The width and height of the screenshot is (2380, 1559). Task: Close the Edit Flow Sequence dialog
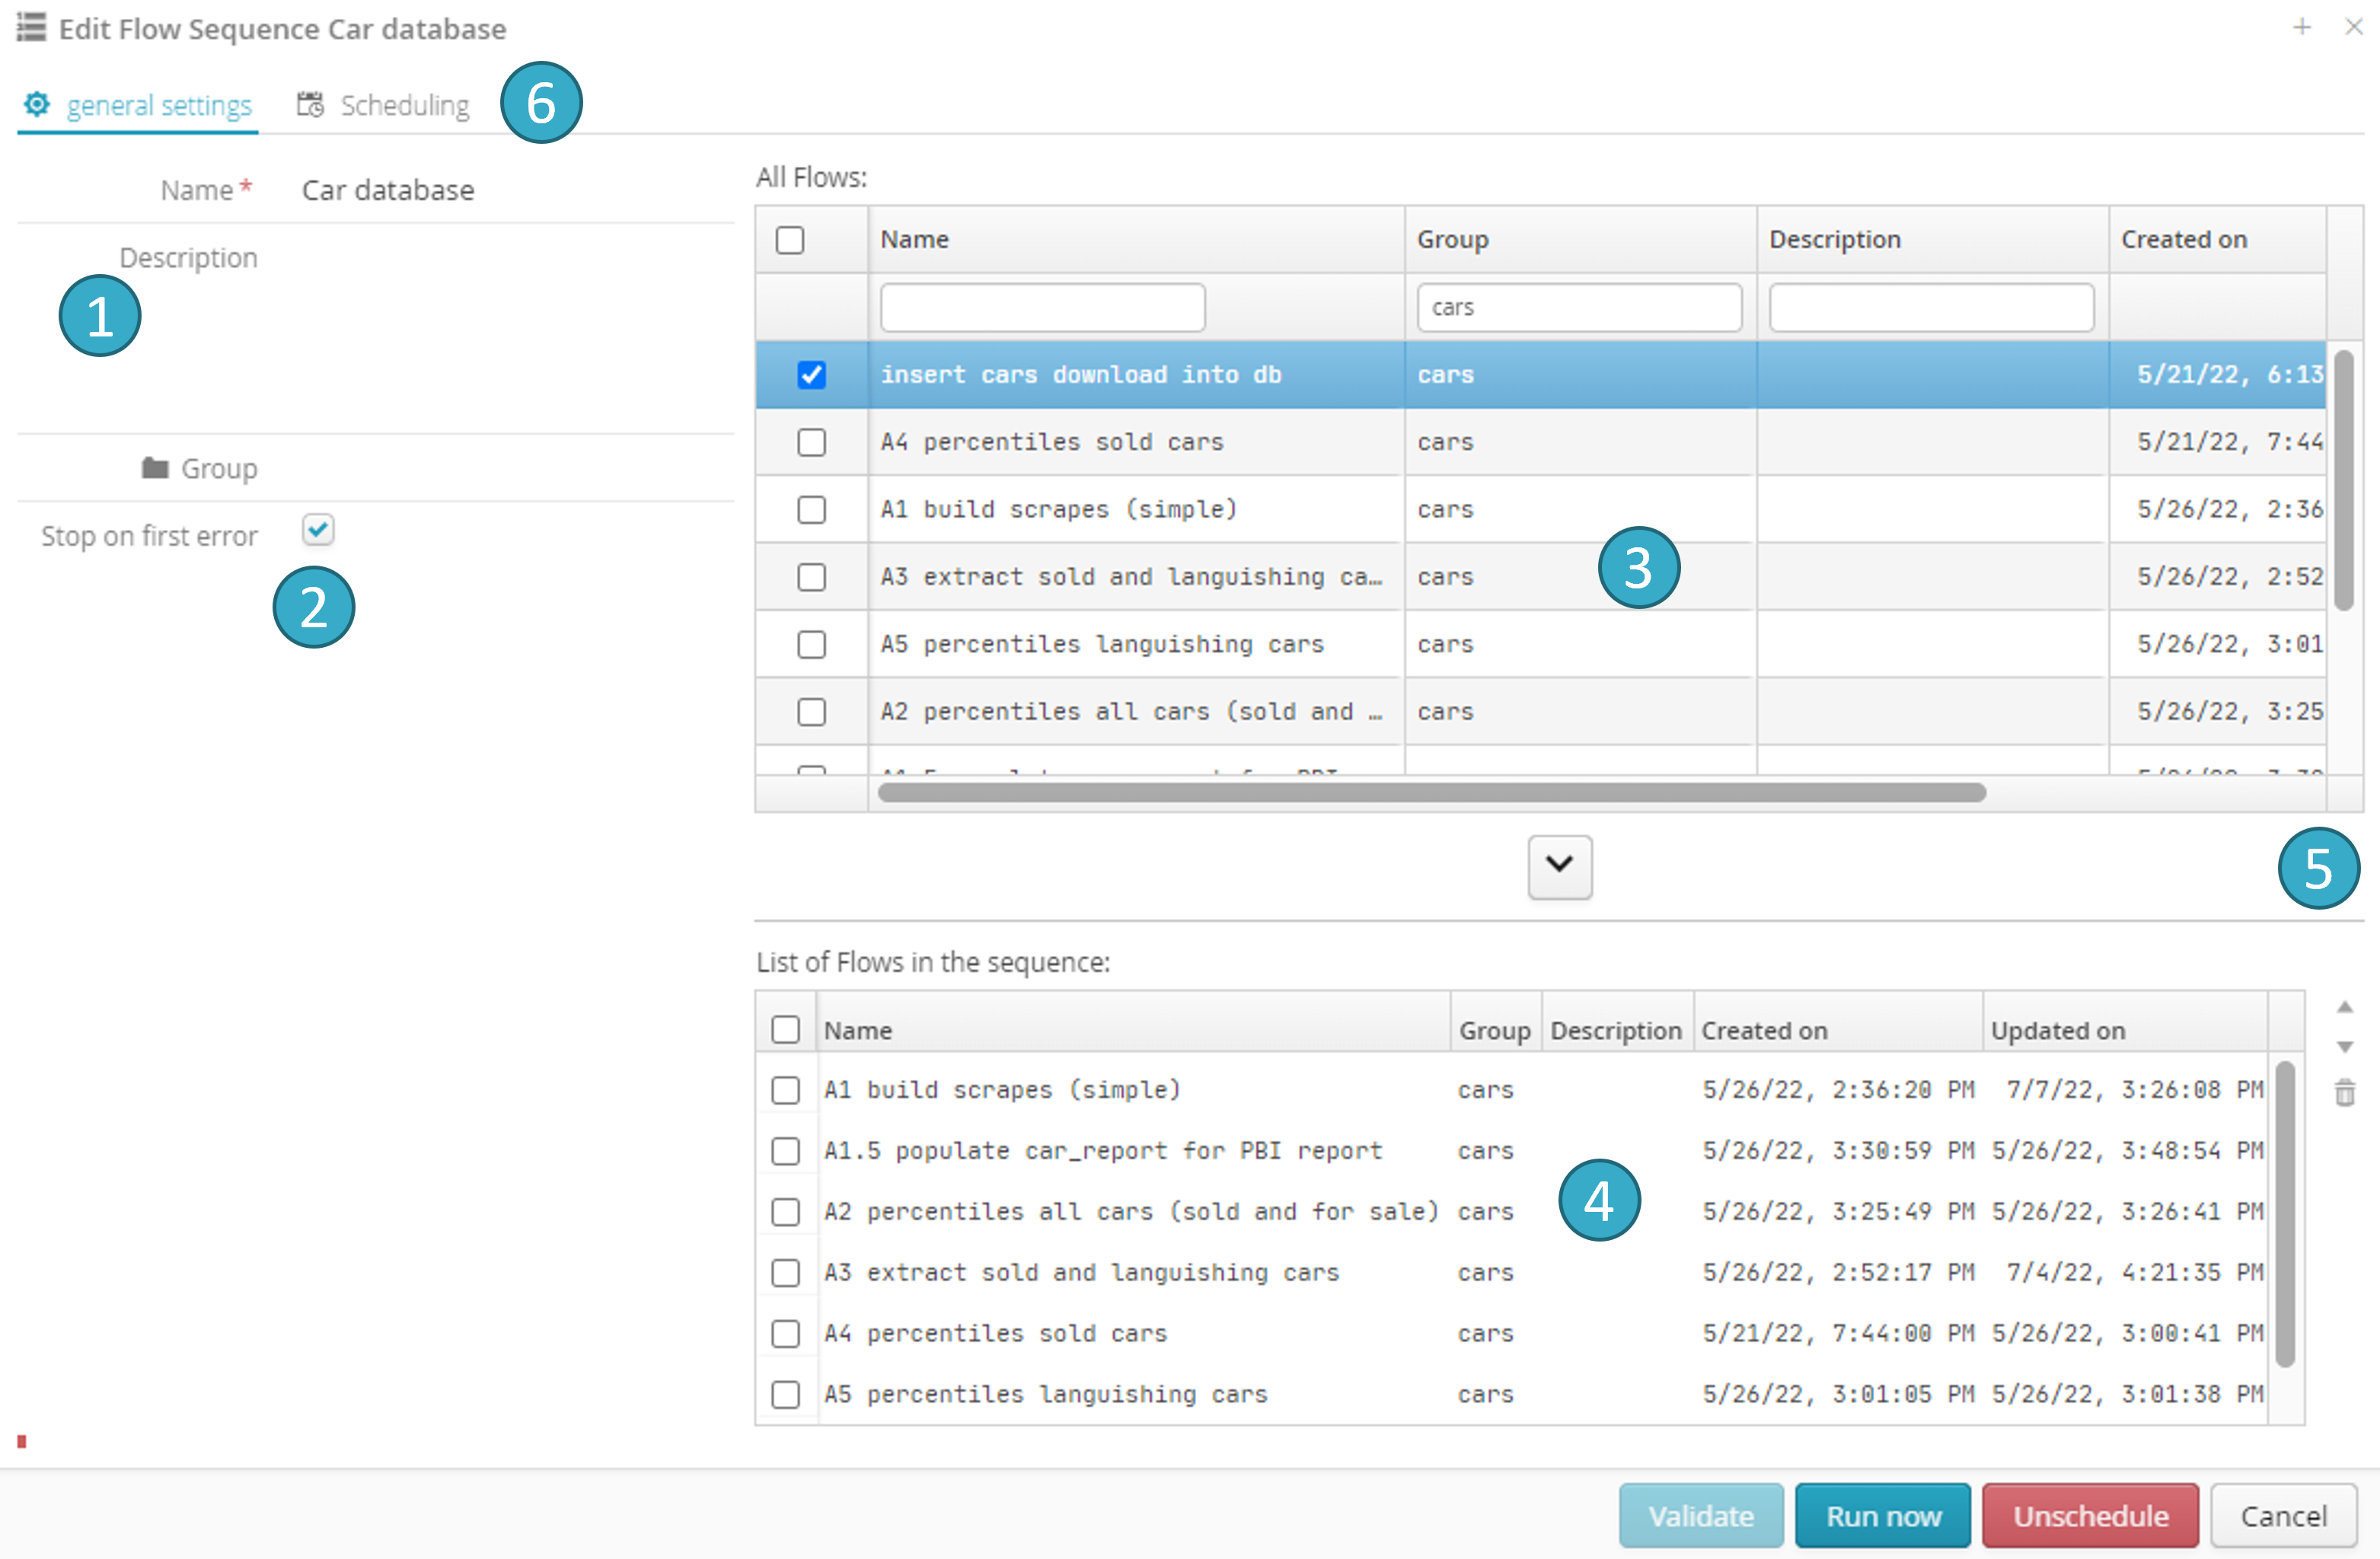(2353, 28)
